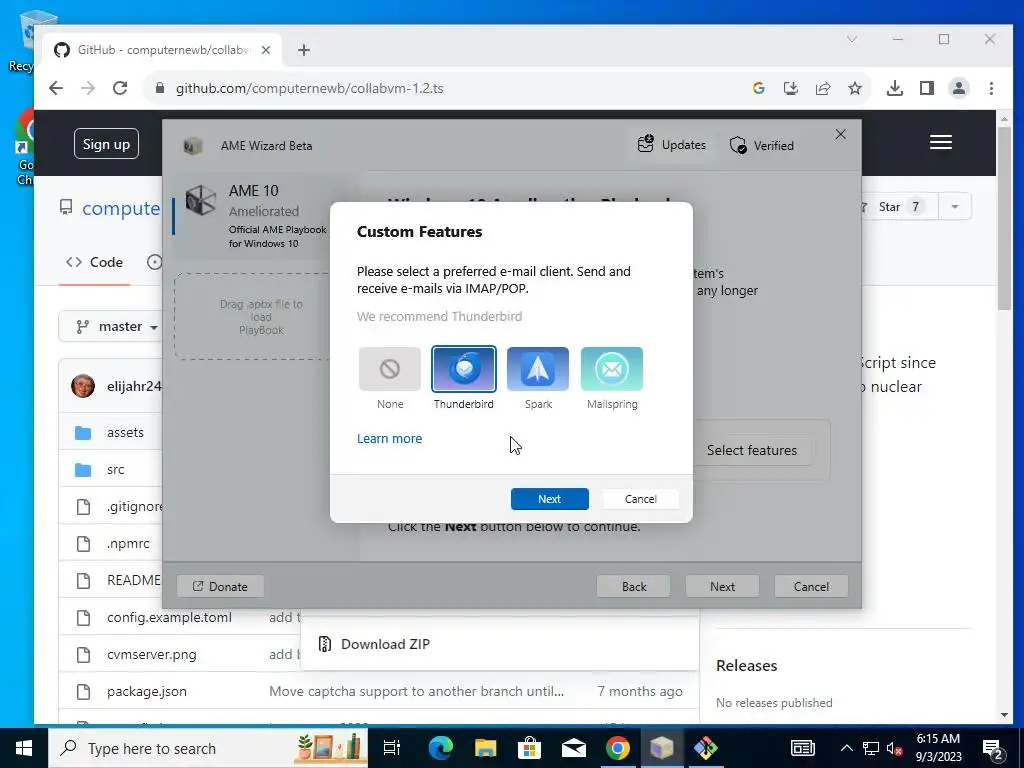Click Next in AME Wizard footer
This screenshot has height=768, width=1024.
pyautogui.click(x=722, y=586)
